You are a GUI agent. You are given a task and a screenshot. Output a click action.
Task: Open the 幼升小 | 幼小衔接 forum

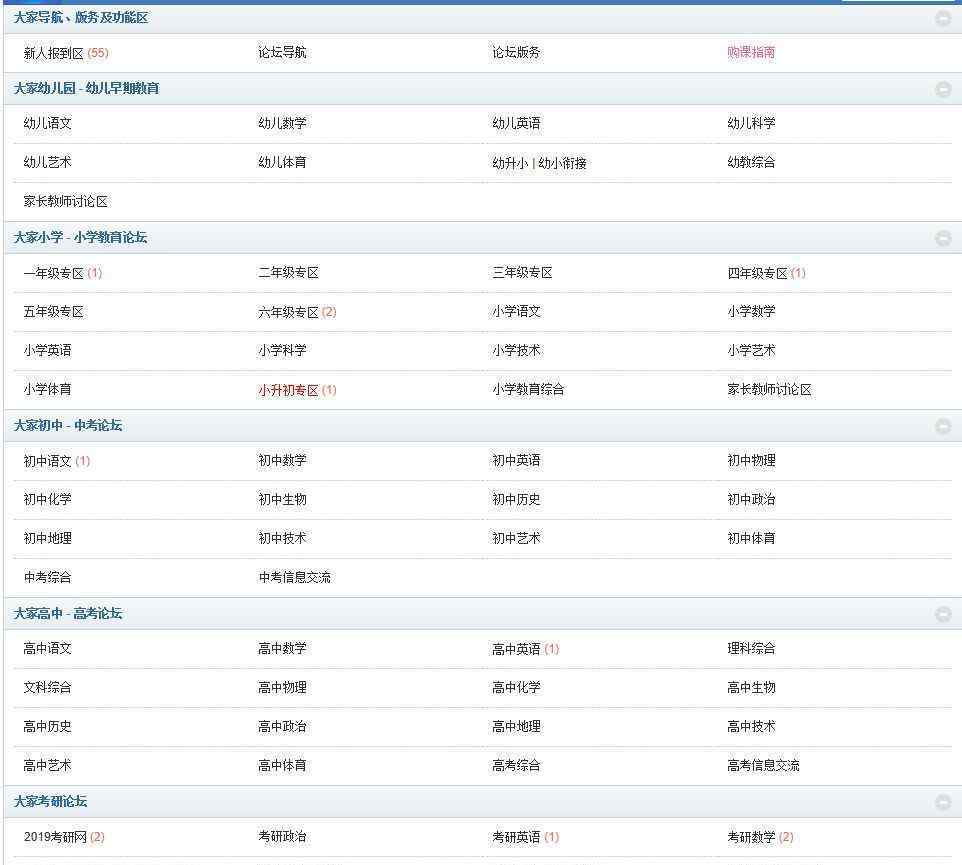(x=539, y=163)
